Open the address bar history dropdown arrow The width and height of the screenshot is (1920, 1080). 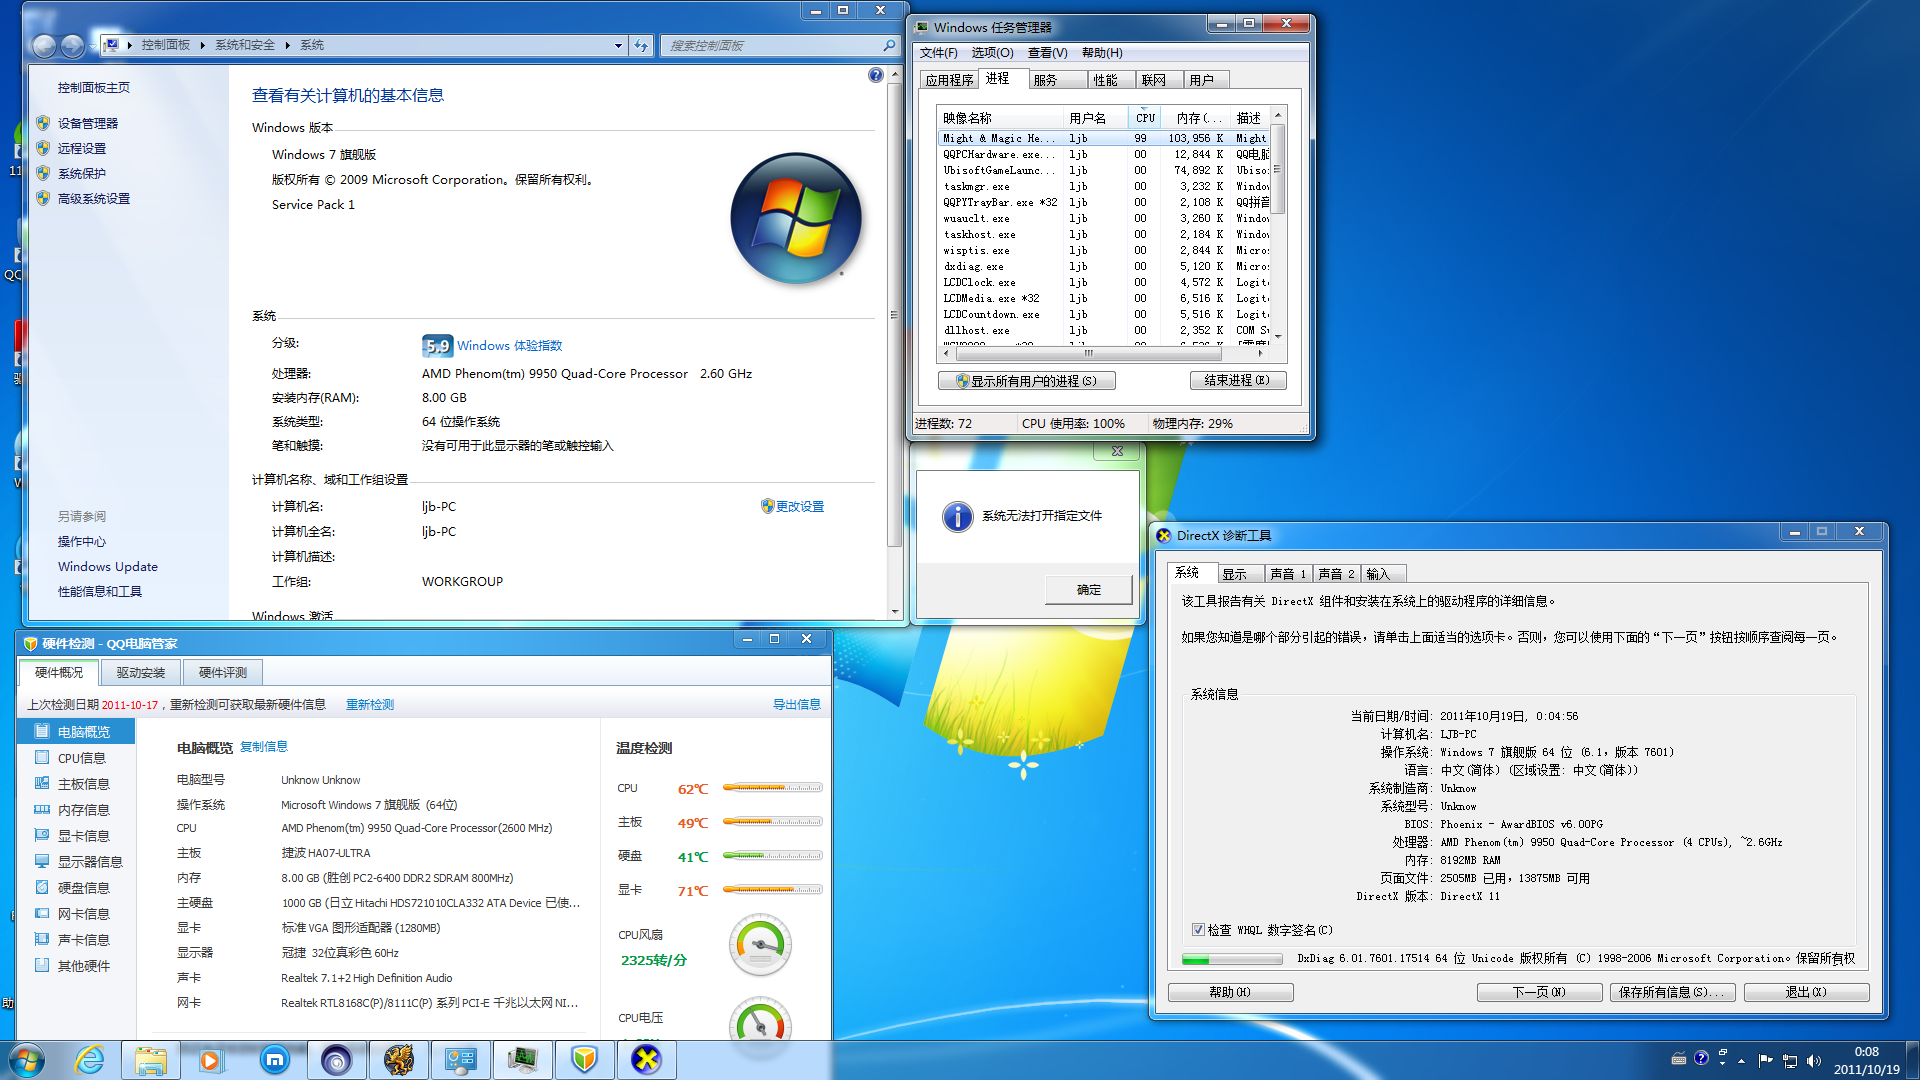(x=618, y=45)
